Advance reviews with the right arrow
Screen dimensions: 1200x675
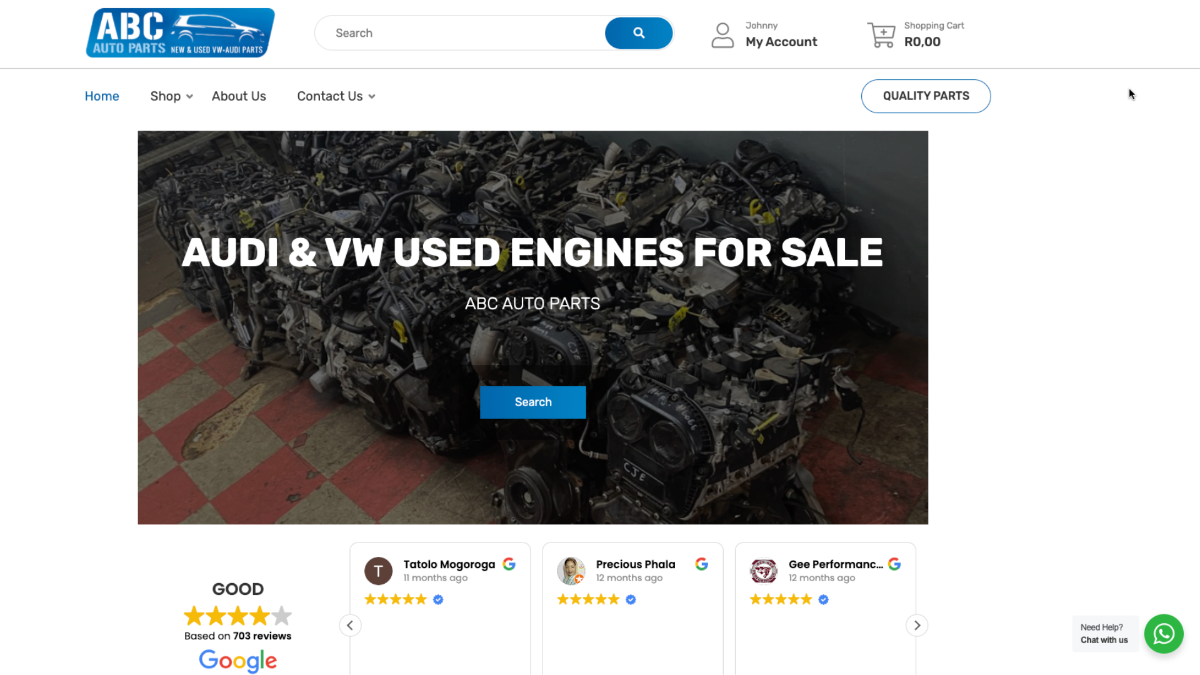coord(916,624)
